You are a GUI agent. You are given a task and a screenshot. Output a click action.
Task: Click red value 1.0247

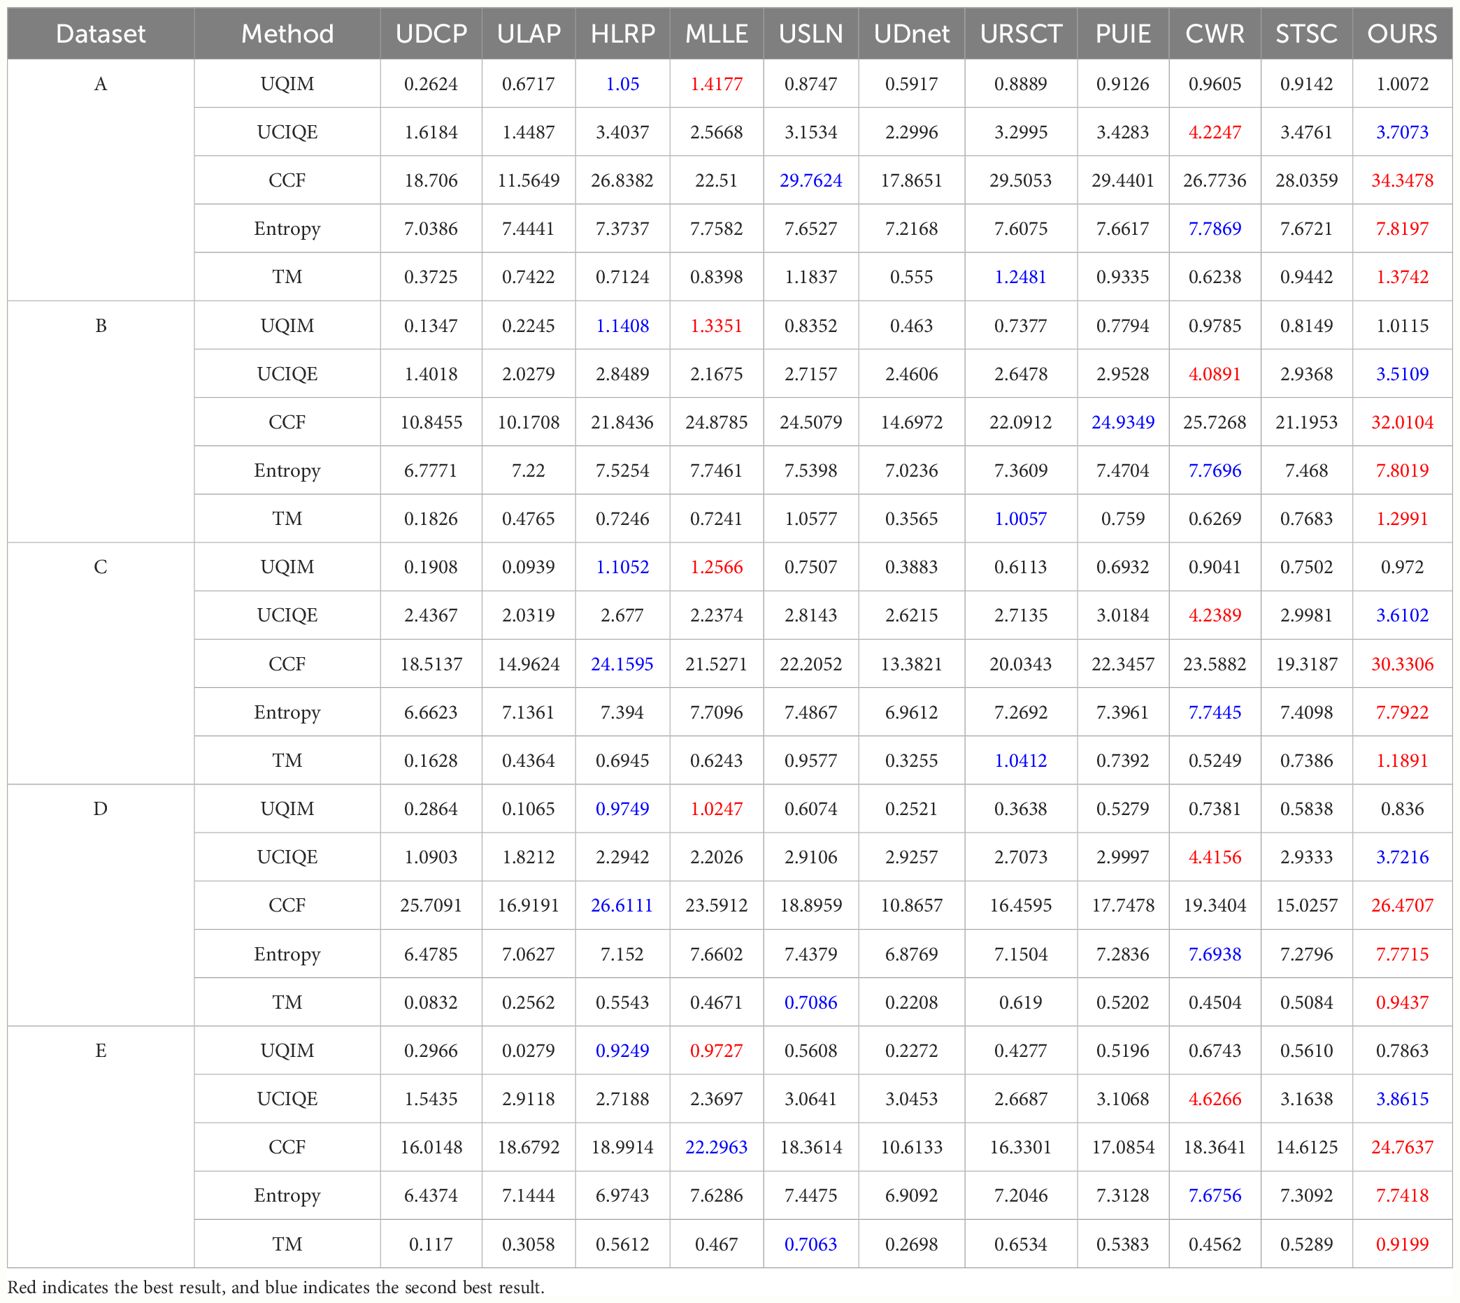pos(716,809)
